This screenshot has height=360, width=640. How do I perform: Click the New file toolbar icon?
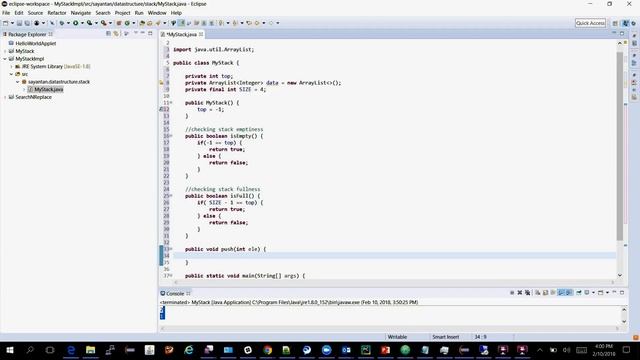(x=6, y=23)
